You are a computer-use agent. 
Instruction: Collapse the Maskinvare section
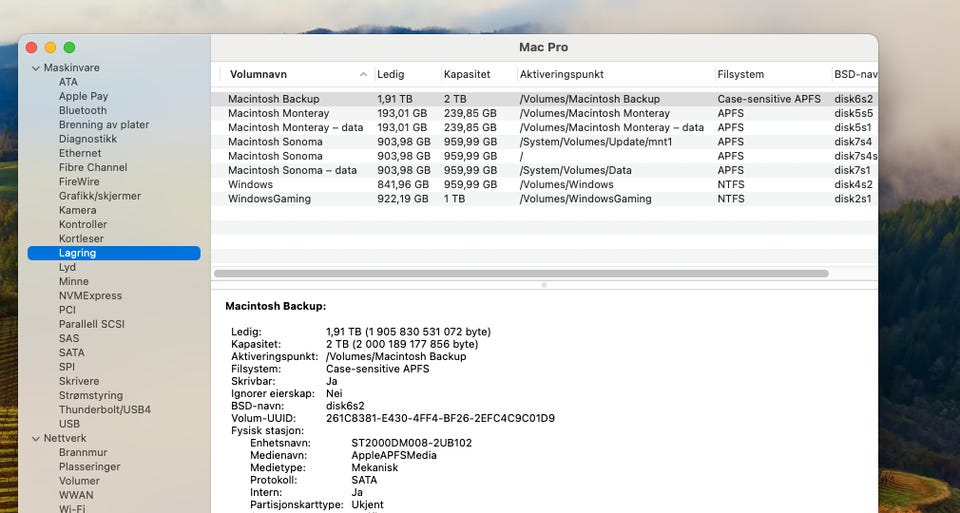point(36,68)
